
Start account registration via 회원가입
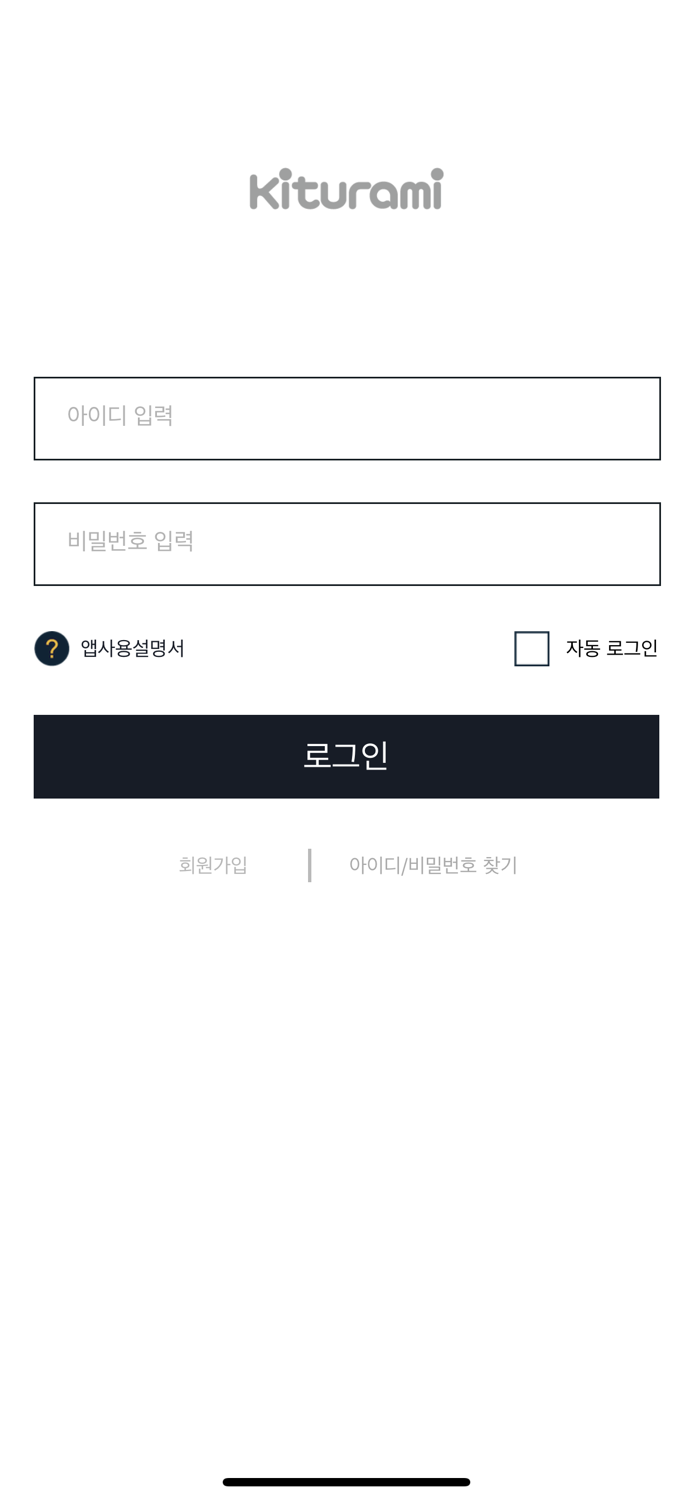tap(212, 864)
